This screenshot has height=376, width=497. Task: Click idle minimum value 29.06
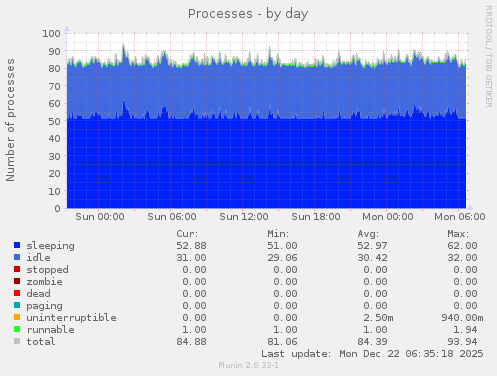pyautogui.click(x=282, y=258)
